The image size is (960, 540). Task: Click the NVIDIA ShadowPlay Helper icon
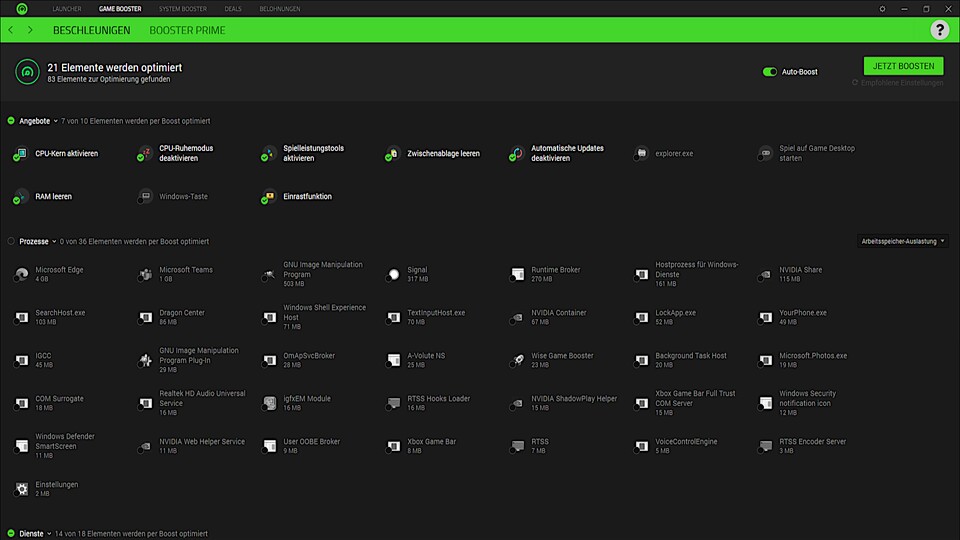pyautogui.click(x=517, y=402)
